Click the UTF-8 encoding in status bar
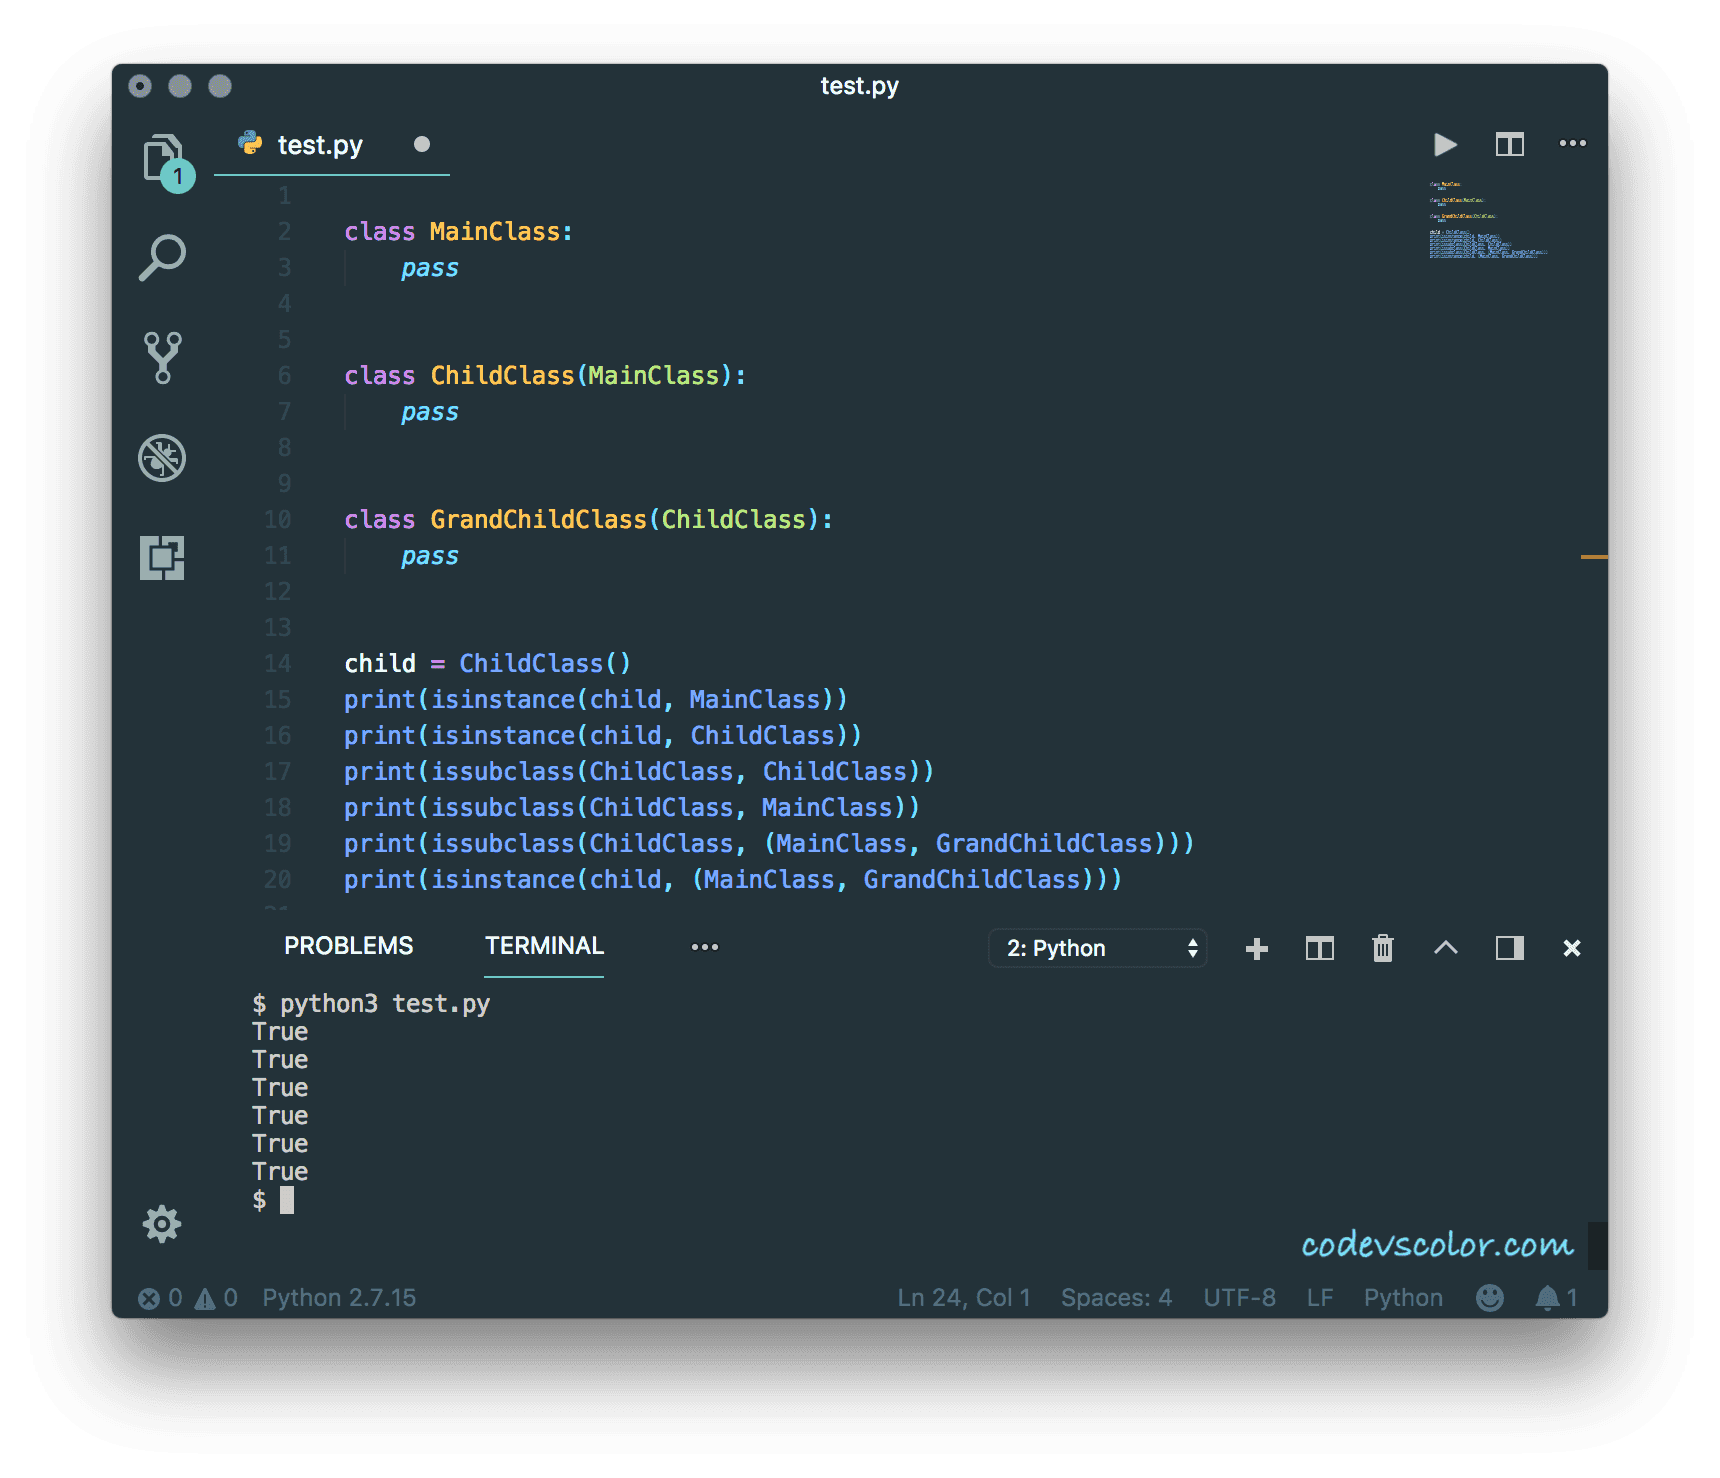1720x1478 pixels. (1239, 1298)
